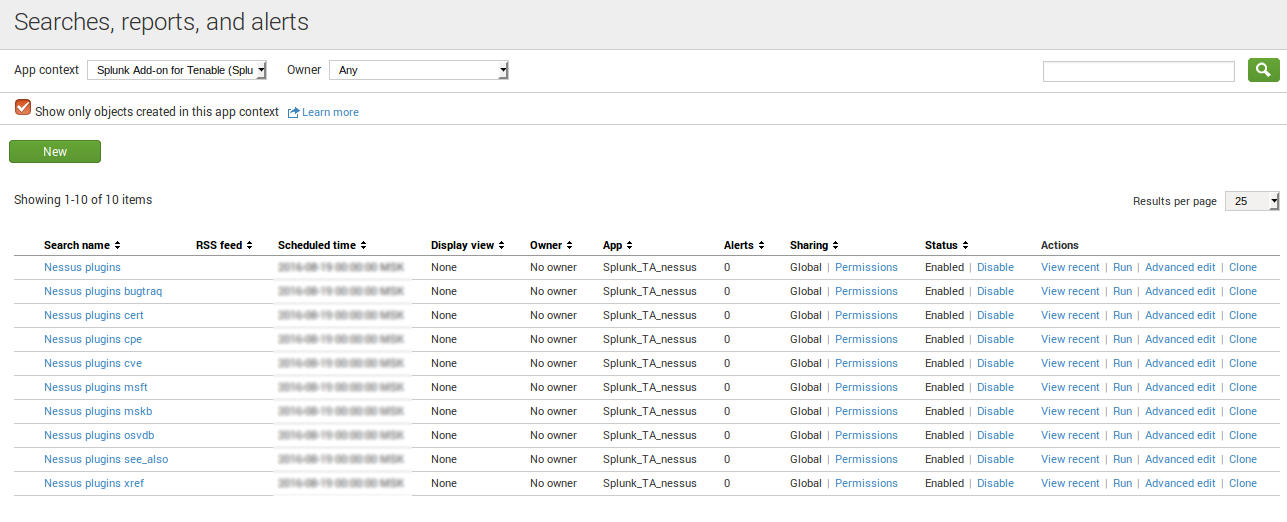Sort by Search name column
Screen dimensions: 1287x522
click(82, 245)
